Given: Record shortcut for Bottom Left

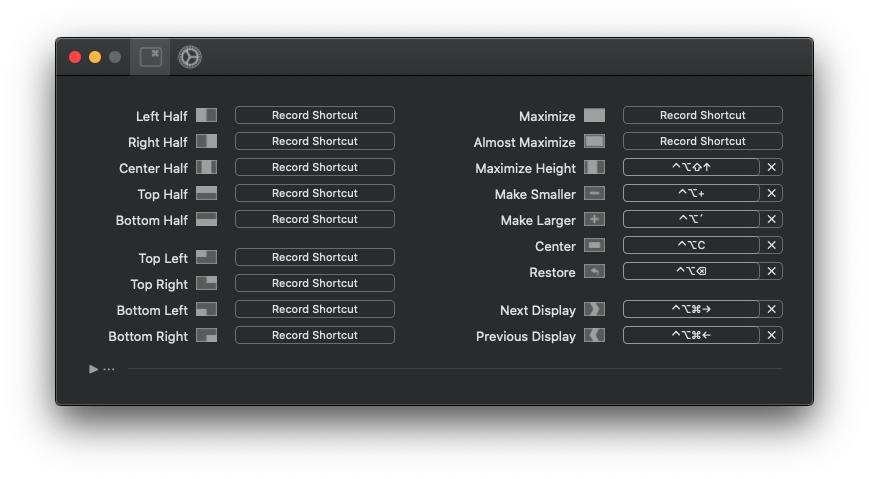Looking at the screenshot, I should click(x=315, y=309).
